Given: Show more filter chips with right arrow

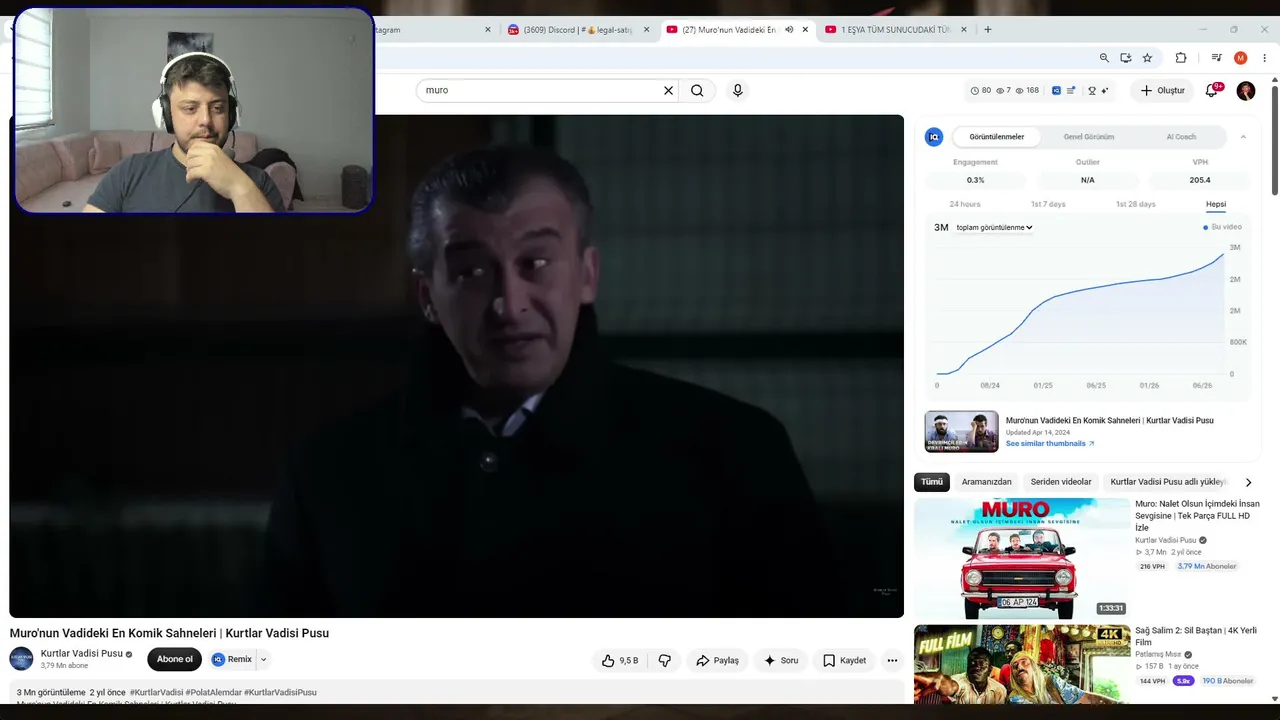Looking at the screenshot, I should coord(1248,482).
